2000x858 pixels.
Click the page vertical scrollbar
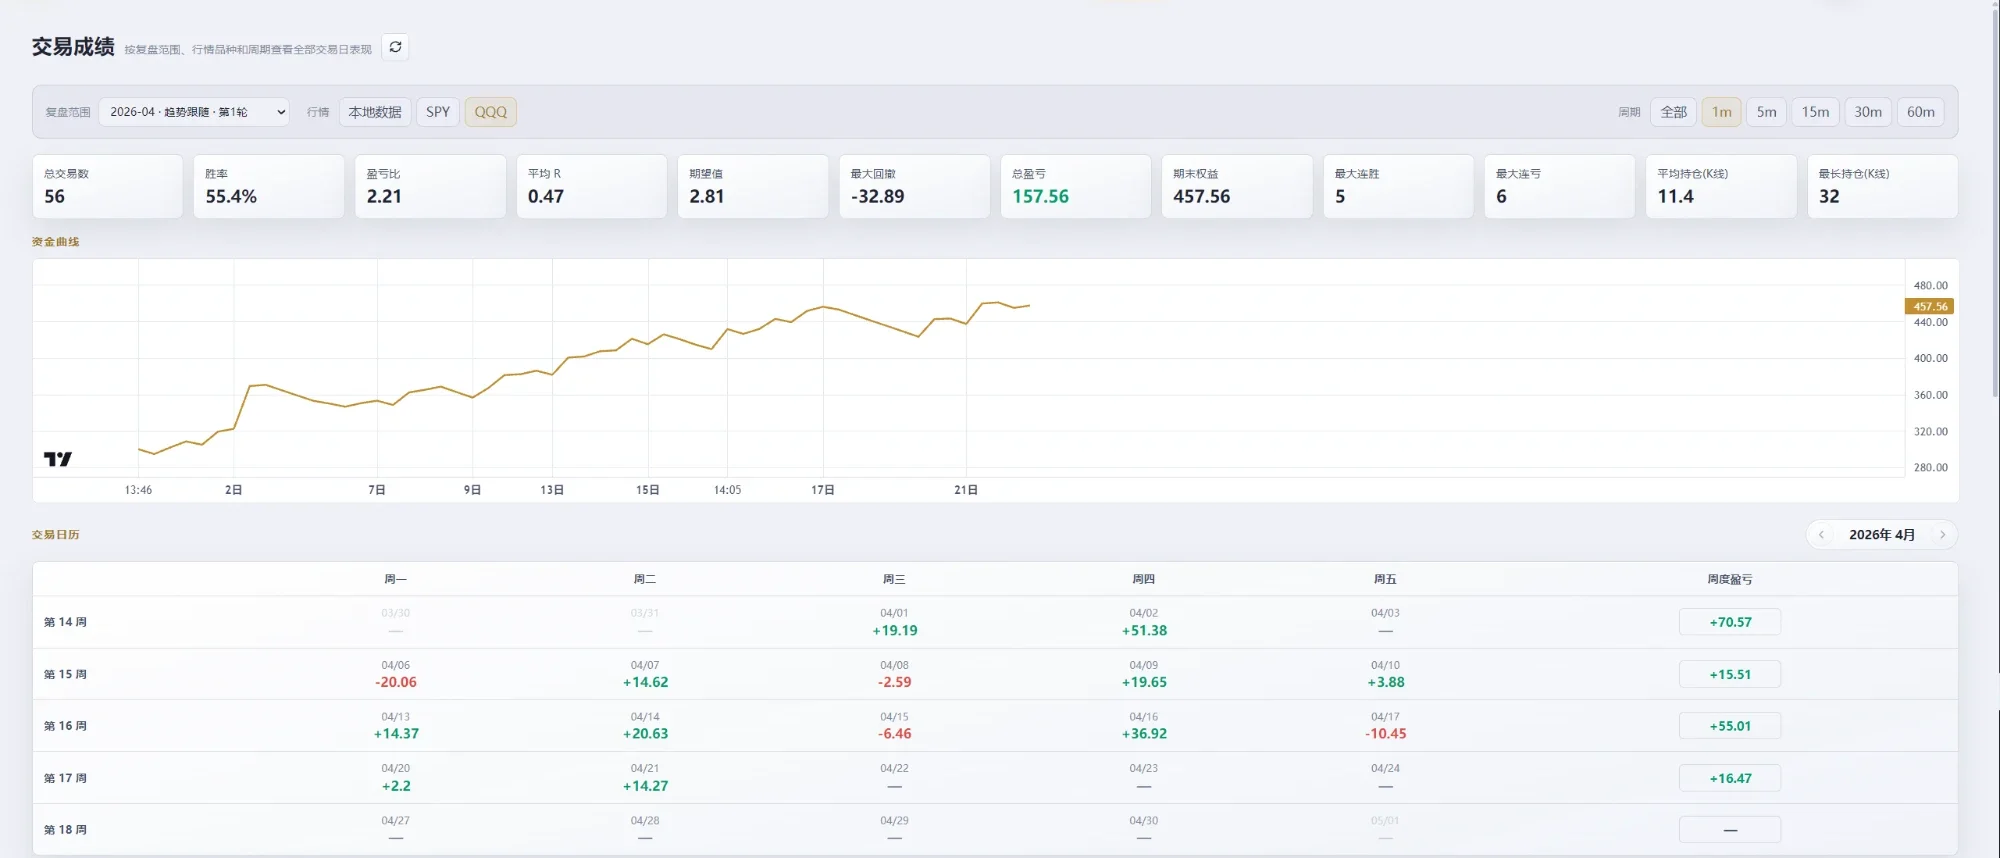(1995, 200)
